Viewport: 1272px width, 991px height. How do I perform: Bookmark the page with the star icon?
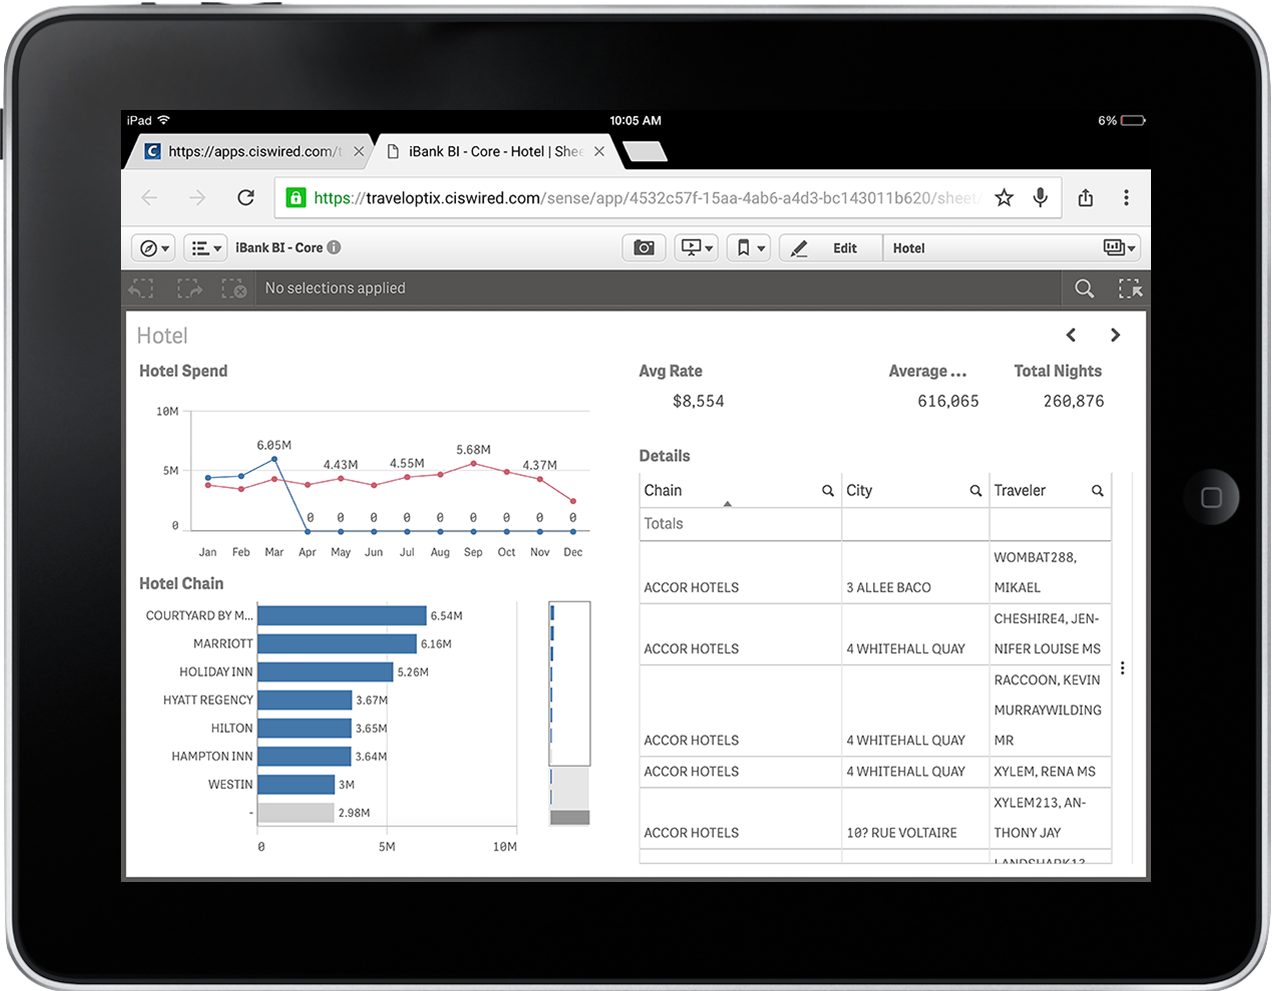[x=1004, y=198]
